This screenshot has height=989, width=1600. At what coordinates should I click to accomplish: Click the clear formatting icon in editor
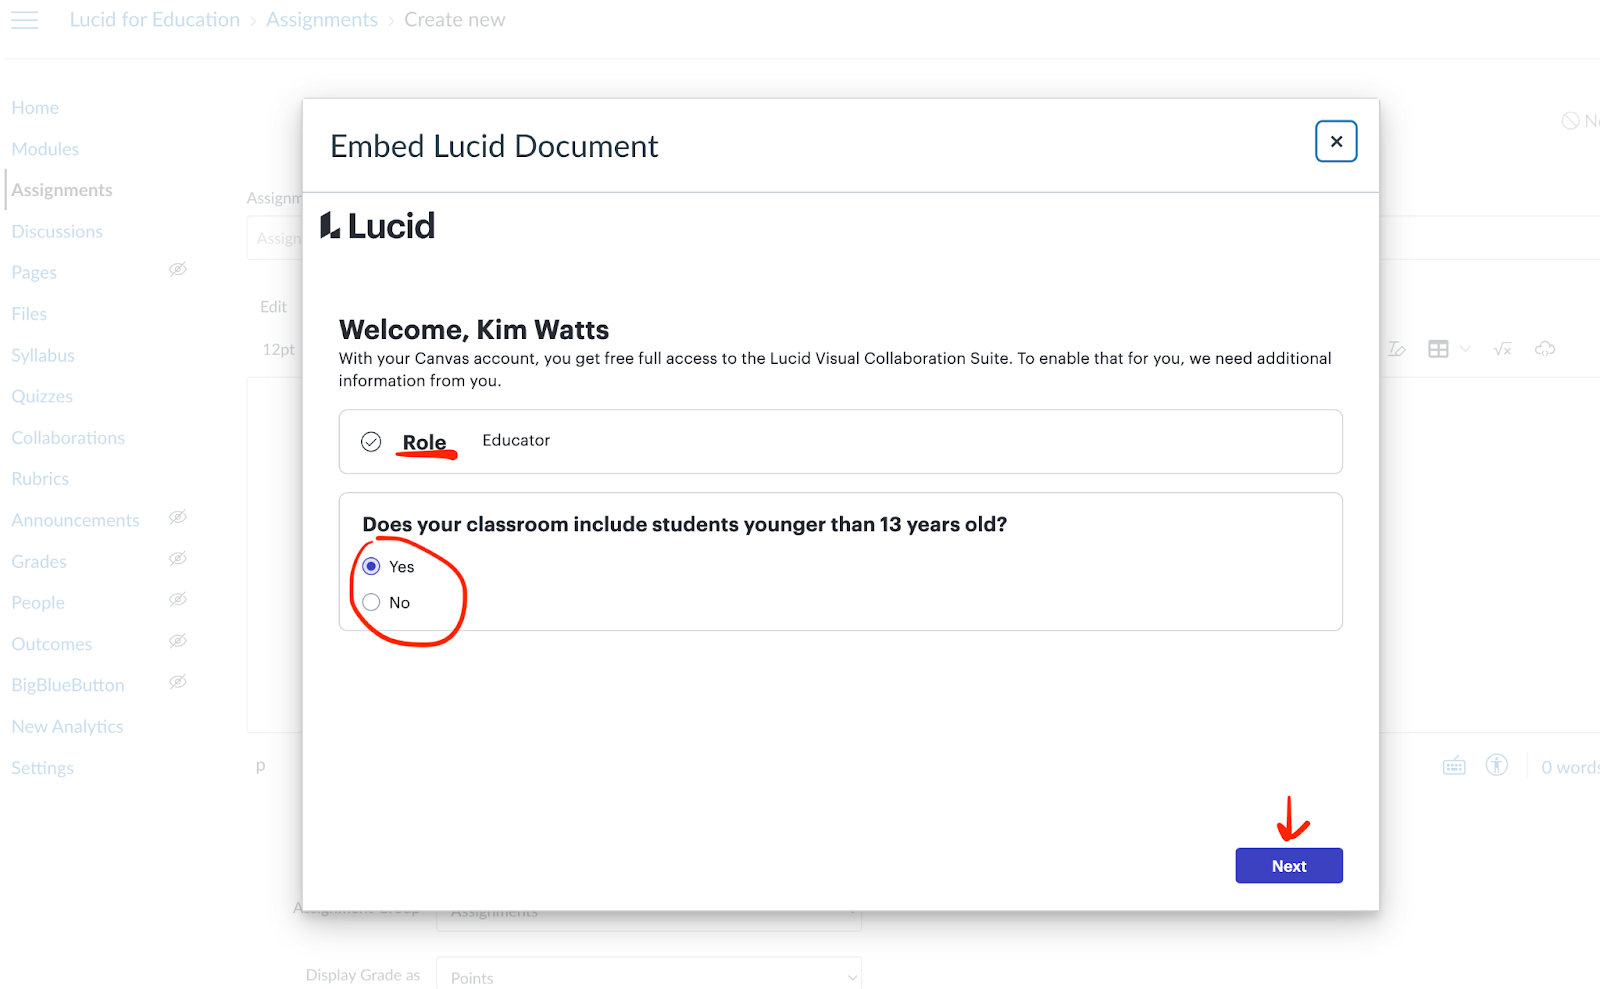coord(1396,349)
